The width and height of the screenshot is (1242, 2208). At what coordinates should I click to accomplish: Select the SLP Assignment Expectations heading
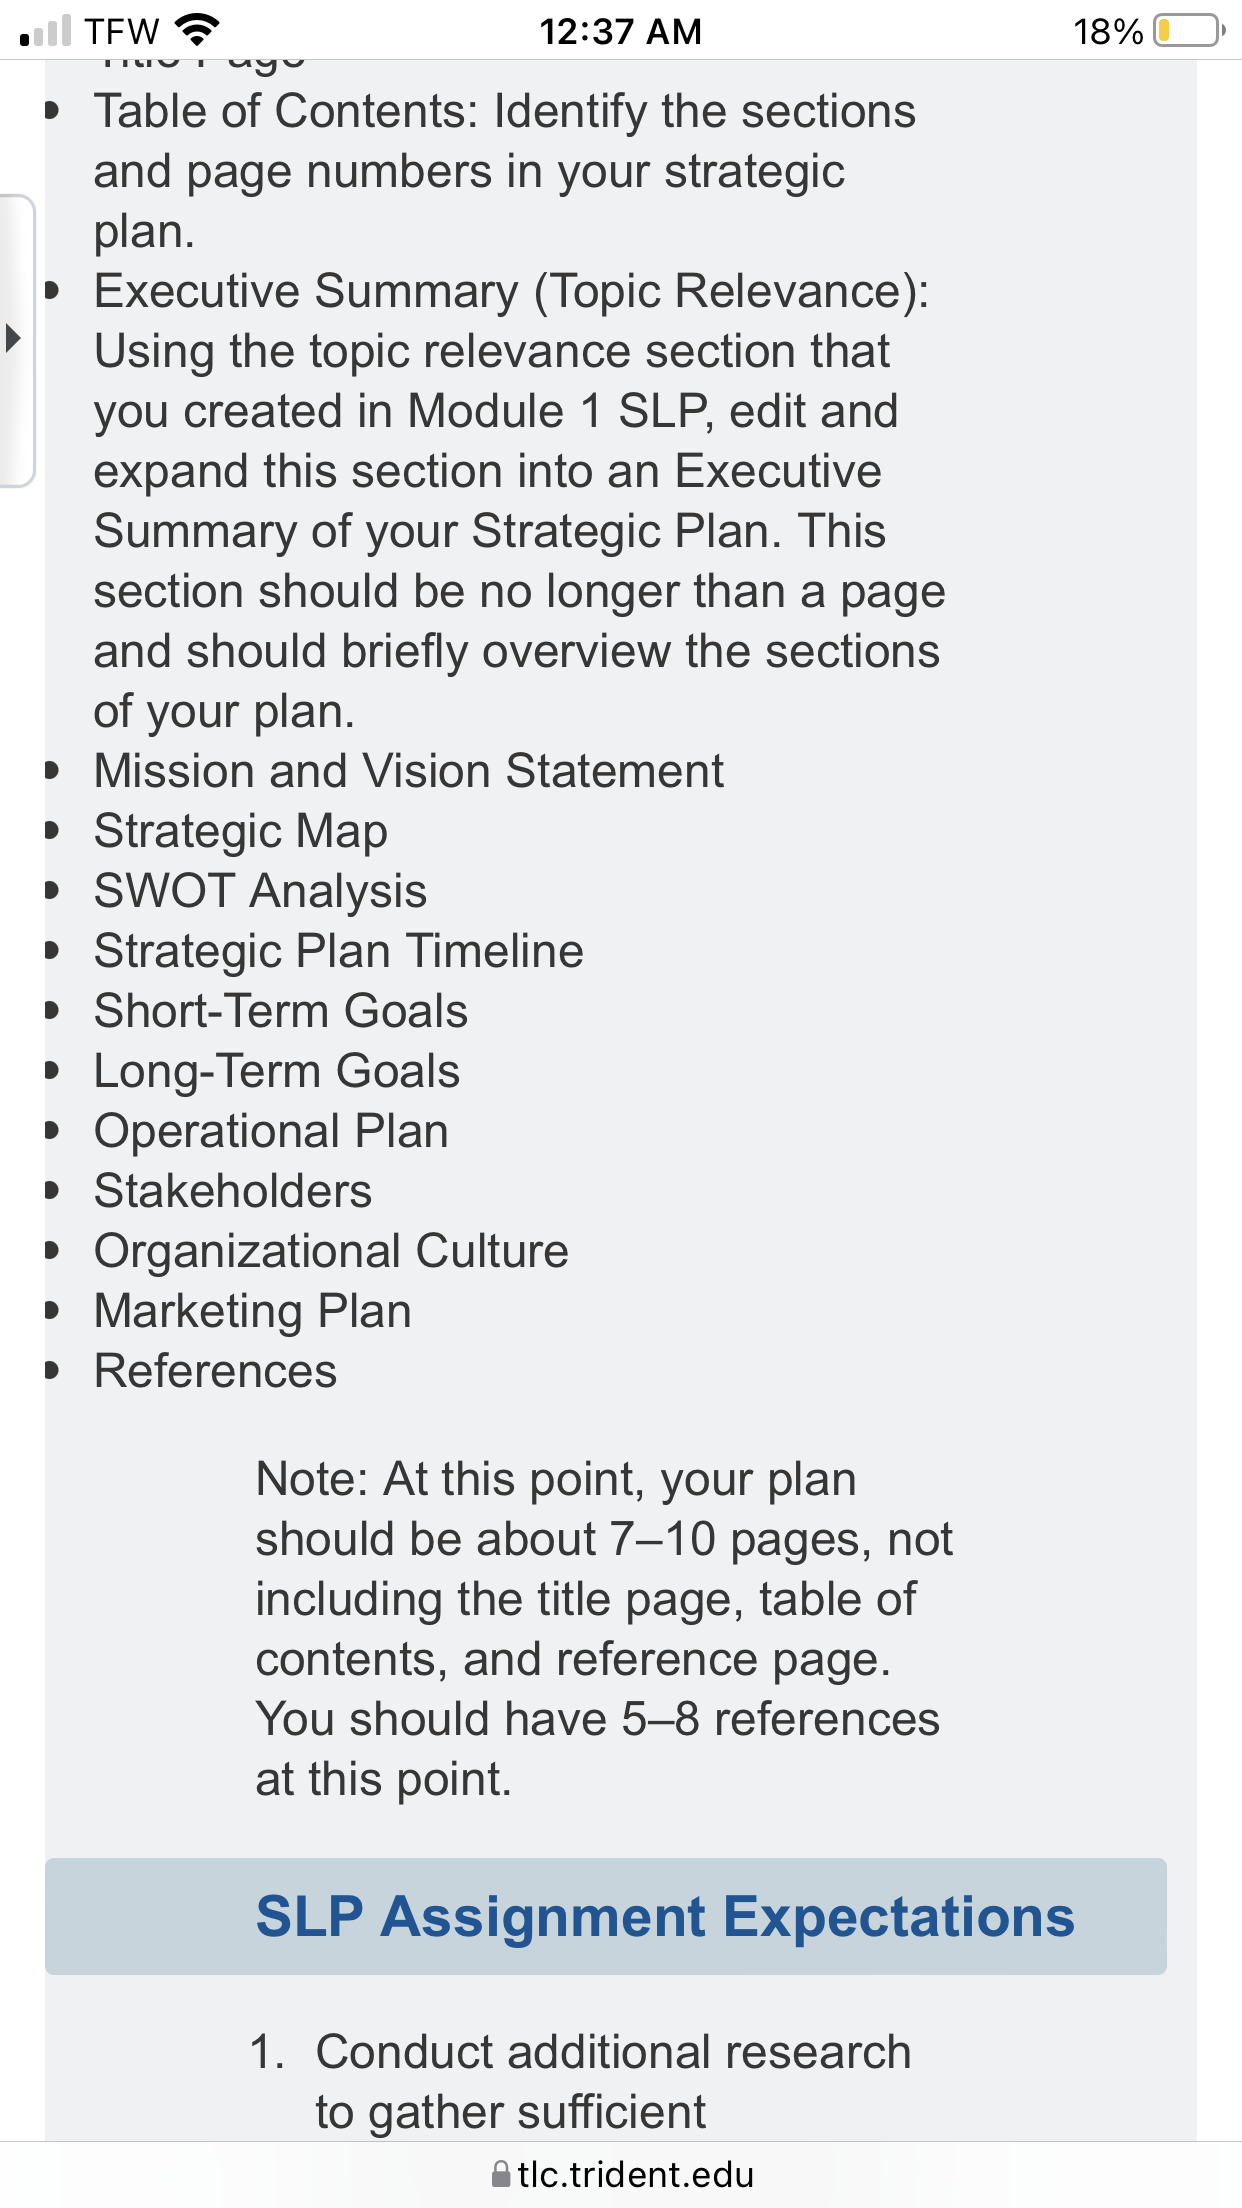[665, 1916]
